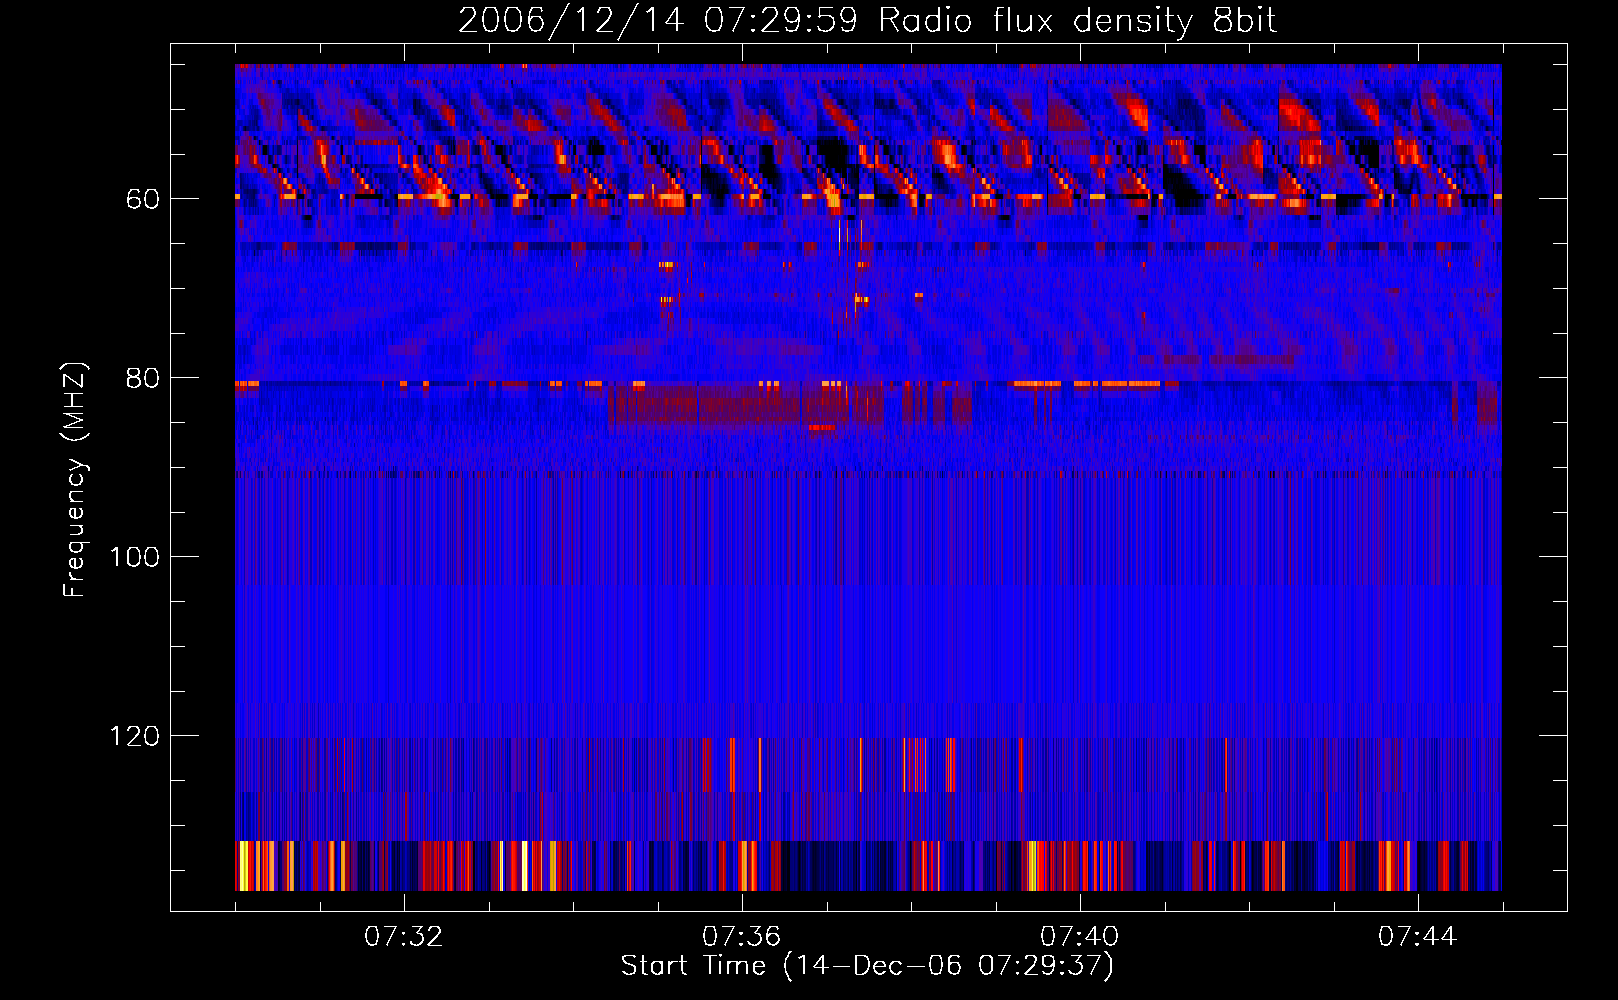Click the 'Frequency (MHZ)' y-axis label
Viewport: 1618px width, 1000px height.
pyautogui.click(x=75, y=479)
